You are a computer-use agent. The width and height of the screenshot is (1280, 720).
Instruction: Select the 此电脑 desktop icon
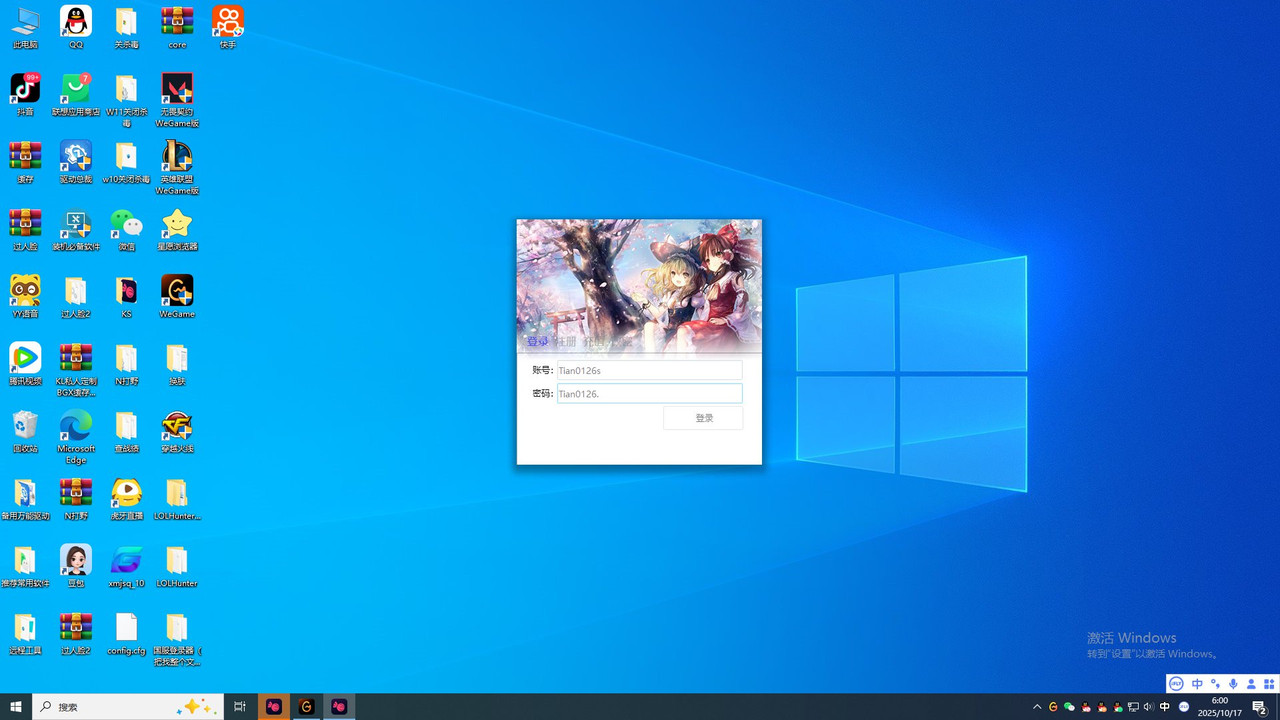tap(25, 27)
